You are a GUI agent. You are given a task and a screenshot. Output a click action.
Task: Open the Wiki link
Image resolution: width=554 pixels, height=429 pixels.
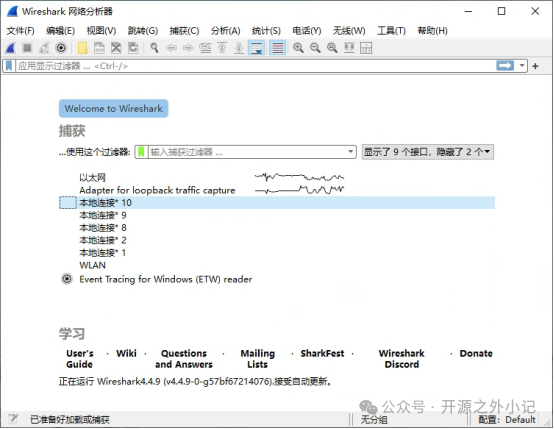coord(126,353)
